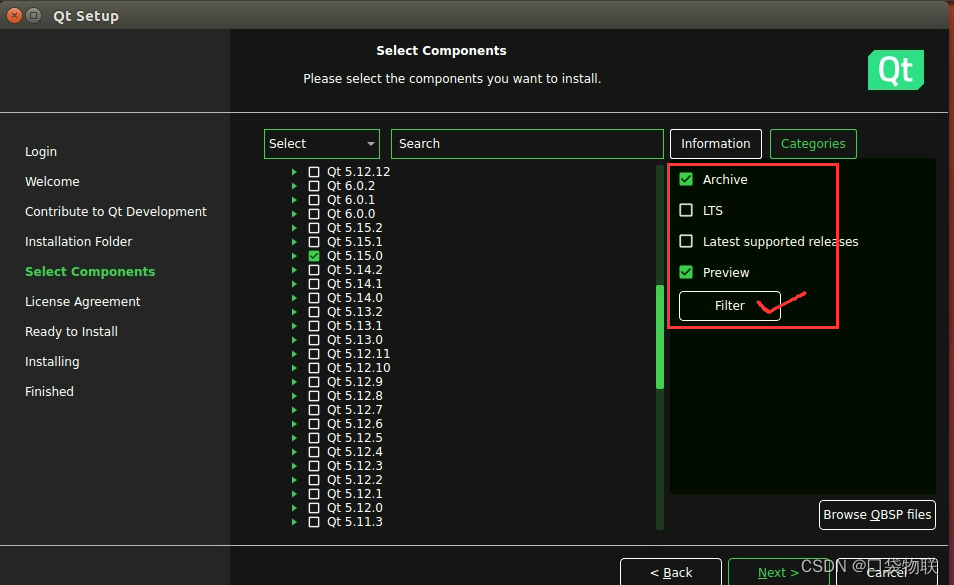Select the Qt 5.12.10 row label
The width and height of the screenshot is (954, 585).
(358, 368)
